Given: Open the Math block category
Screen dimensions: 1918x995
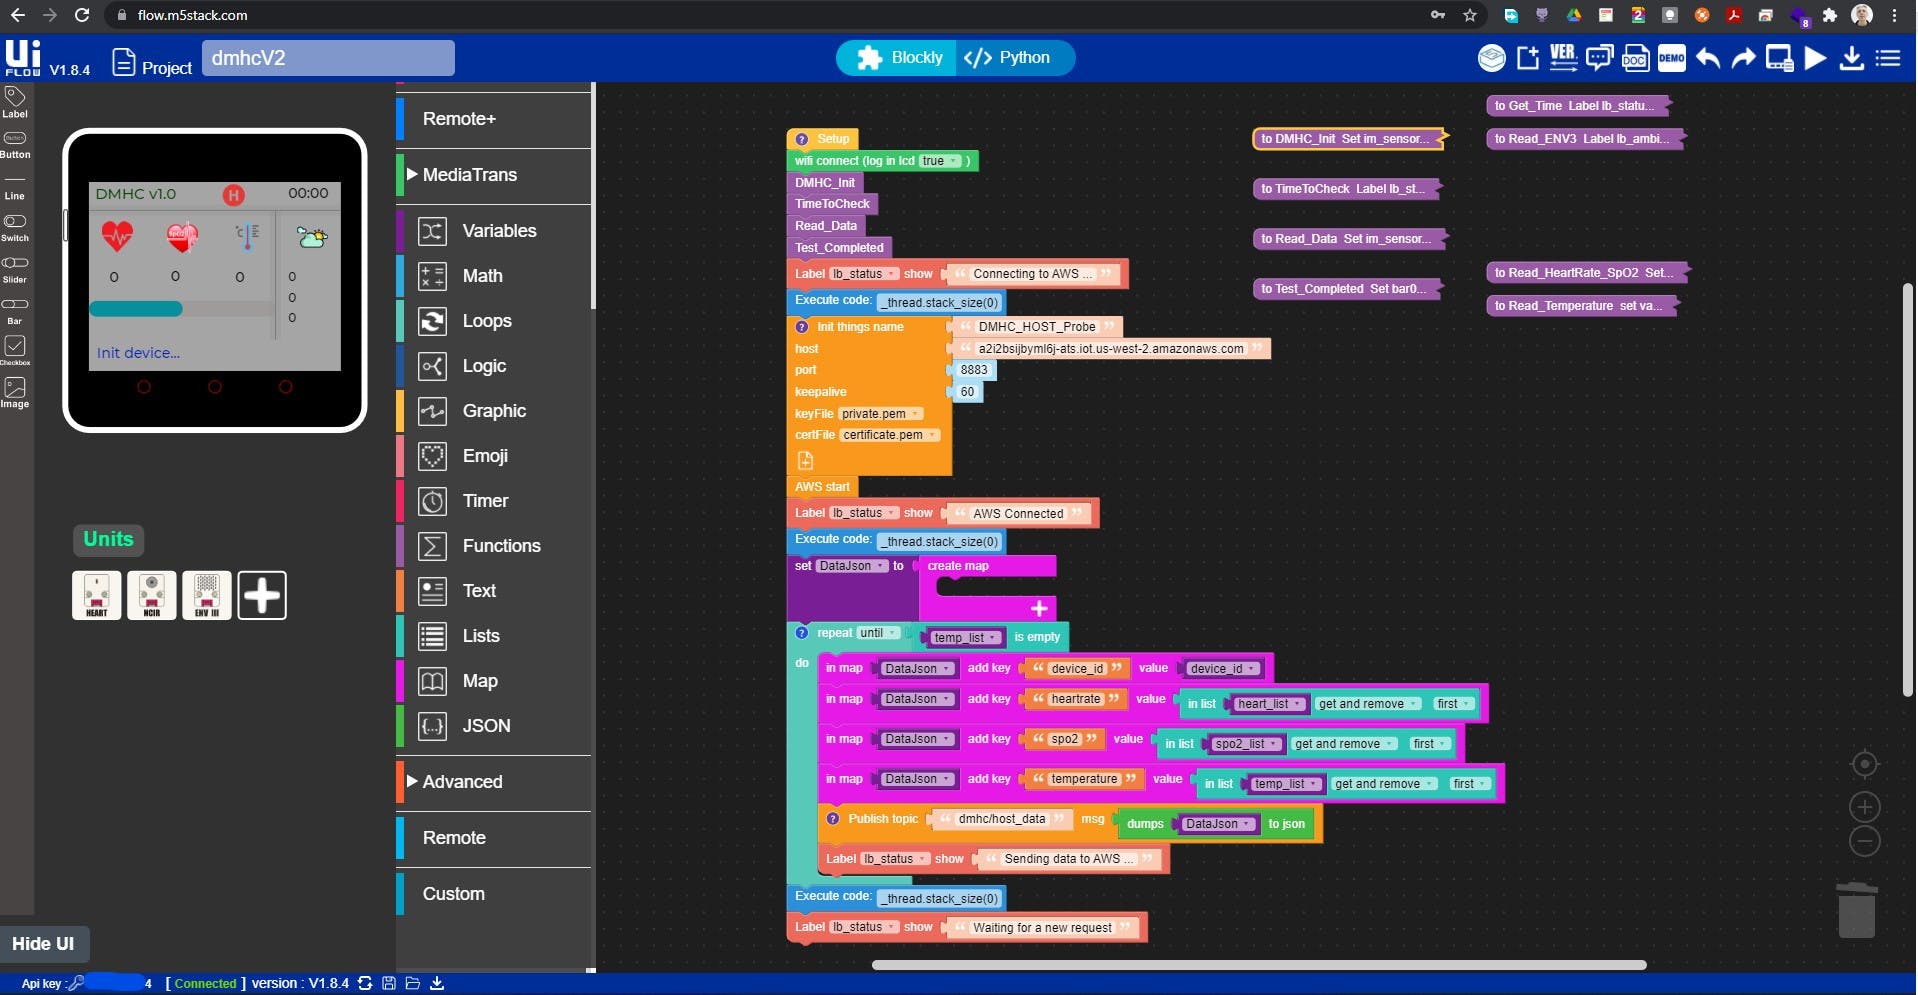Looking at the screenshot, I should coord(494,276).
